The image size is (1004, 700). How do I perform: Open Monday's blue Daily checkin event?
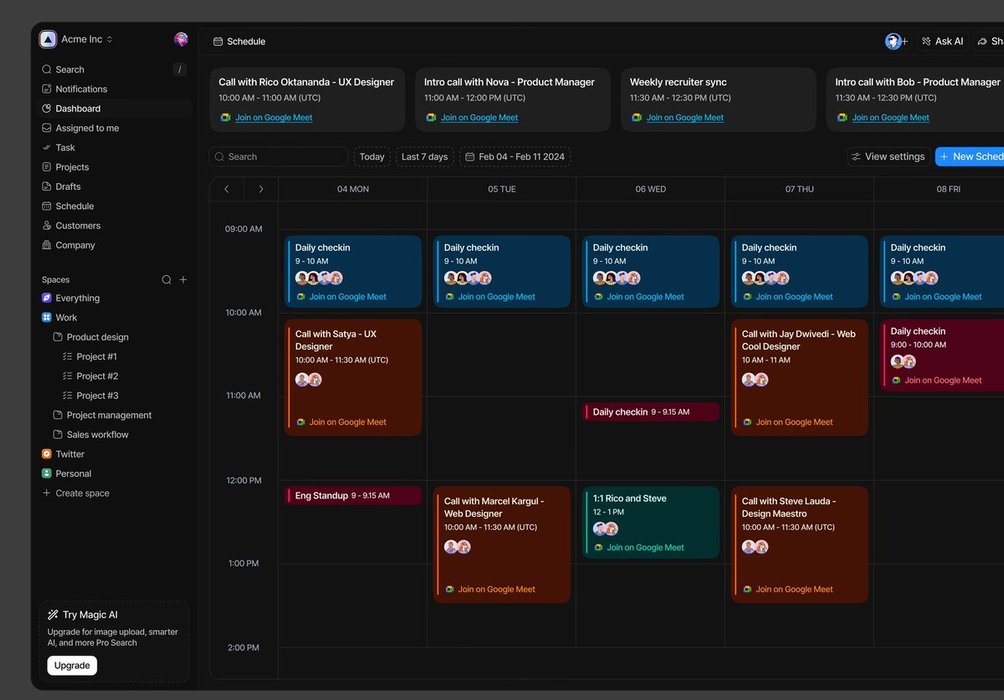(353, 272)
